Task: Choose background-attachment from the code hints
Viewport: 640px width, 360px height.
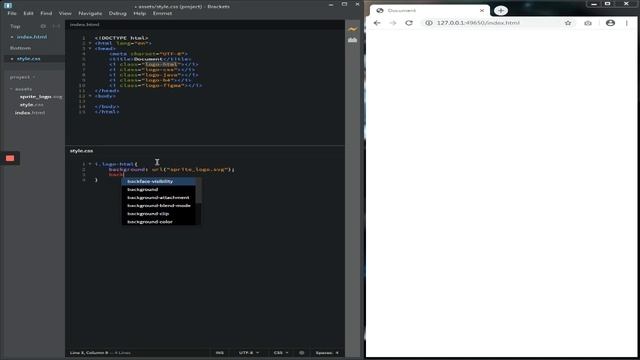Action: click(x=158, y=198)
